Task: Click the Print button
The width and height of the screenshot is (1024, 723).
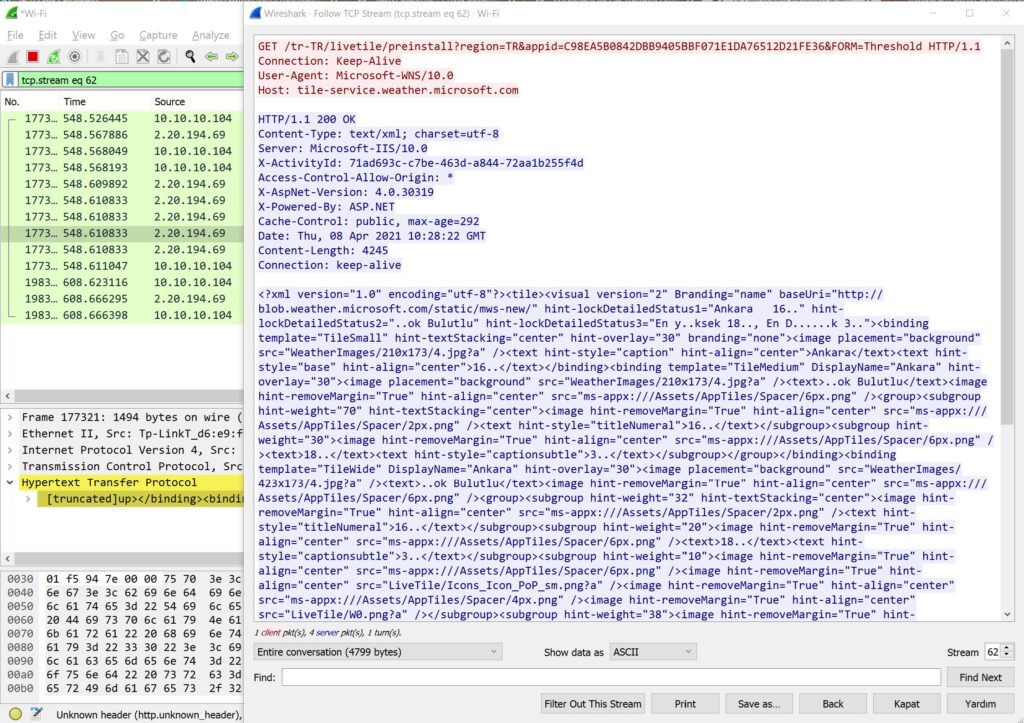Action: tap(685, 703)
